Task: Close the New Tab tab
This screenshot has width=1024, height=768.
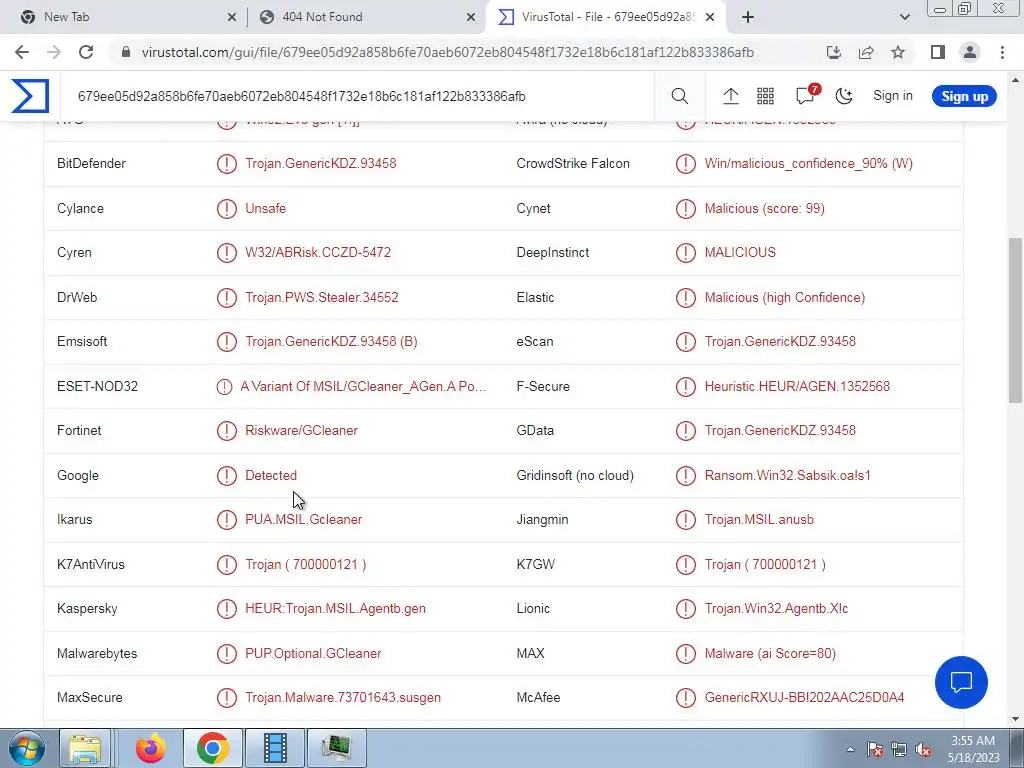Action: point(232,18)
